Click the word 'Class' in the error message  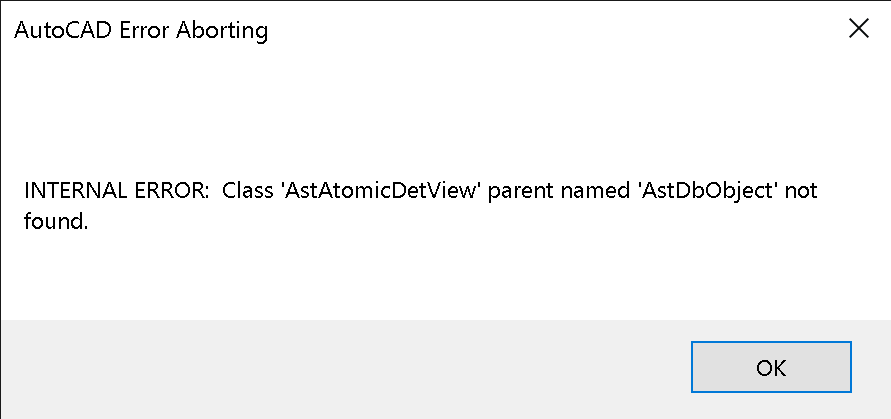246,190
